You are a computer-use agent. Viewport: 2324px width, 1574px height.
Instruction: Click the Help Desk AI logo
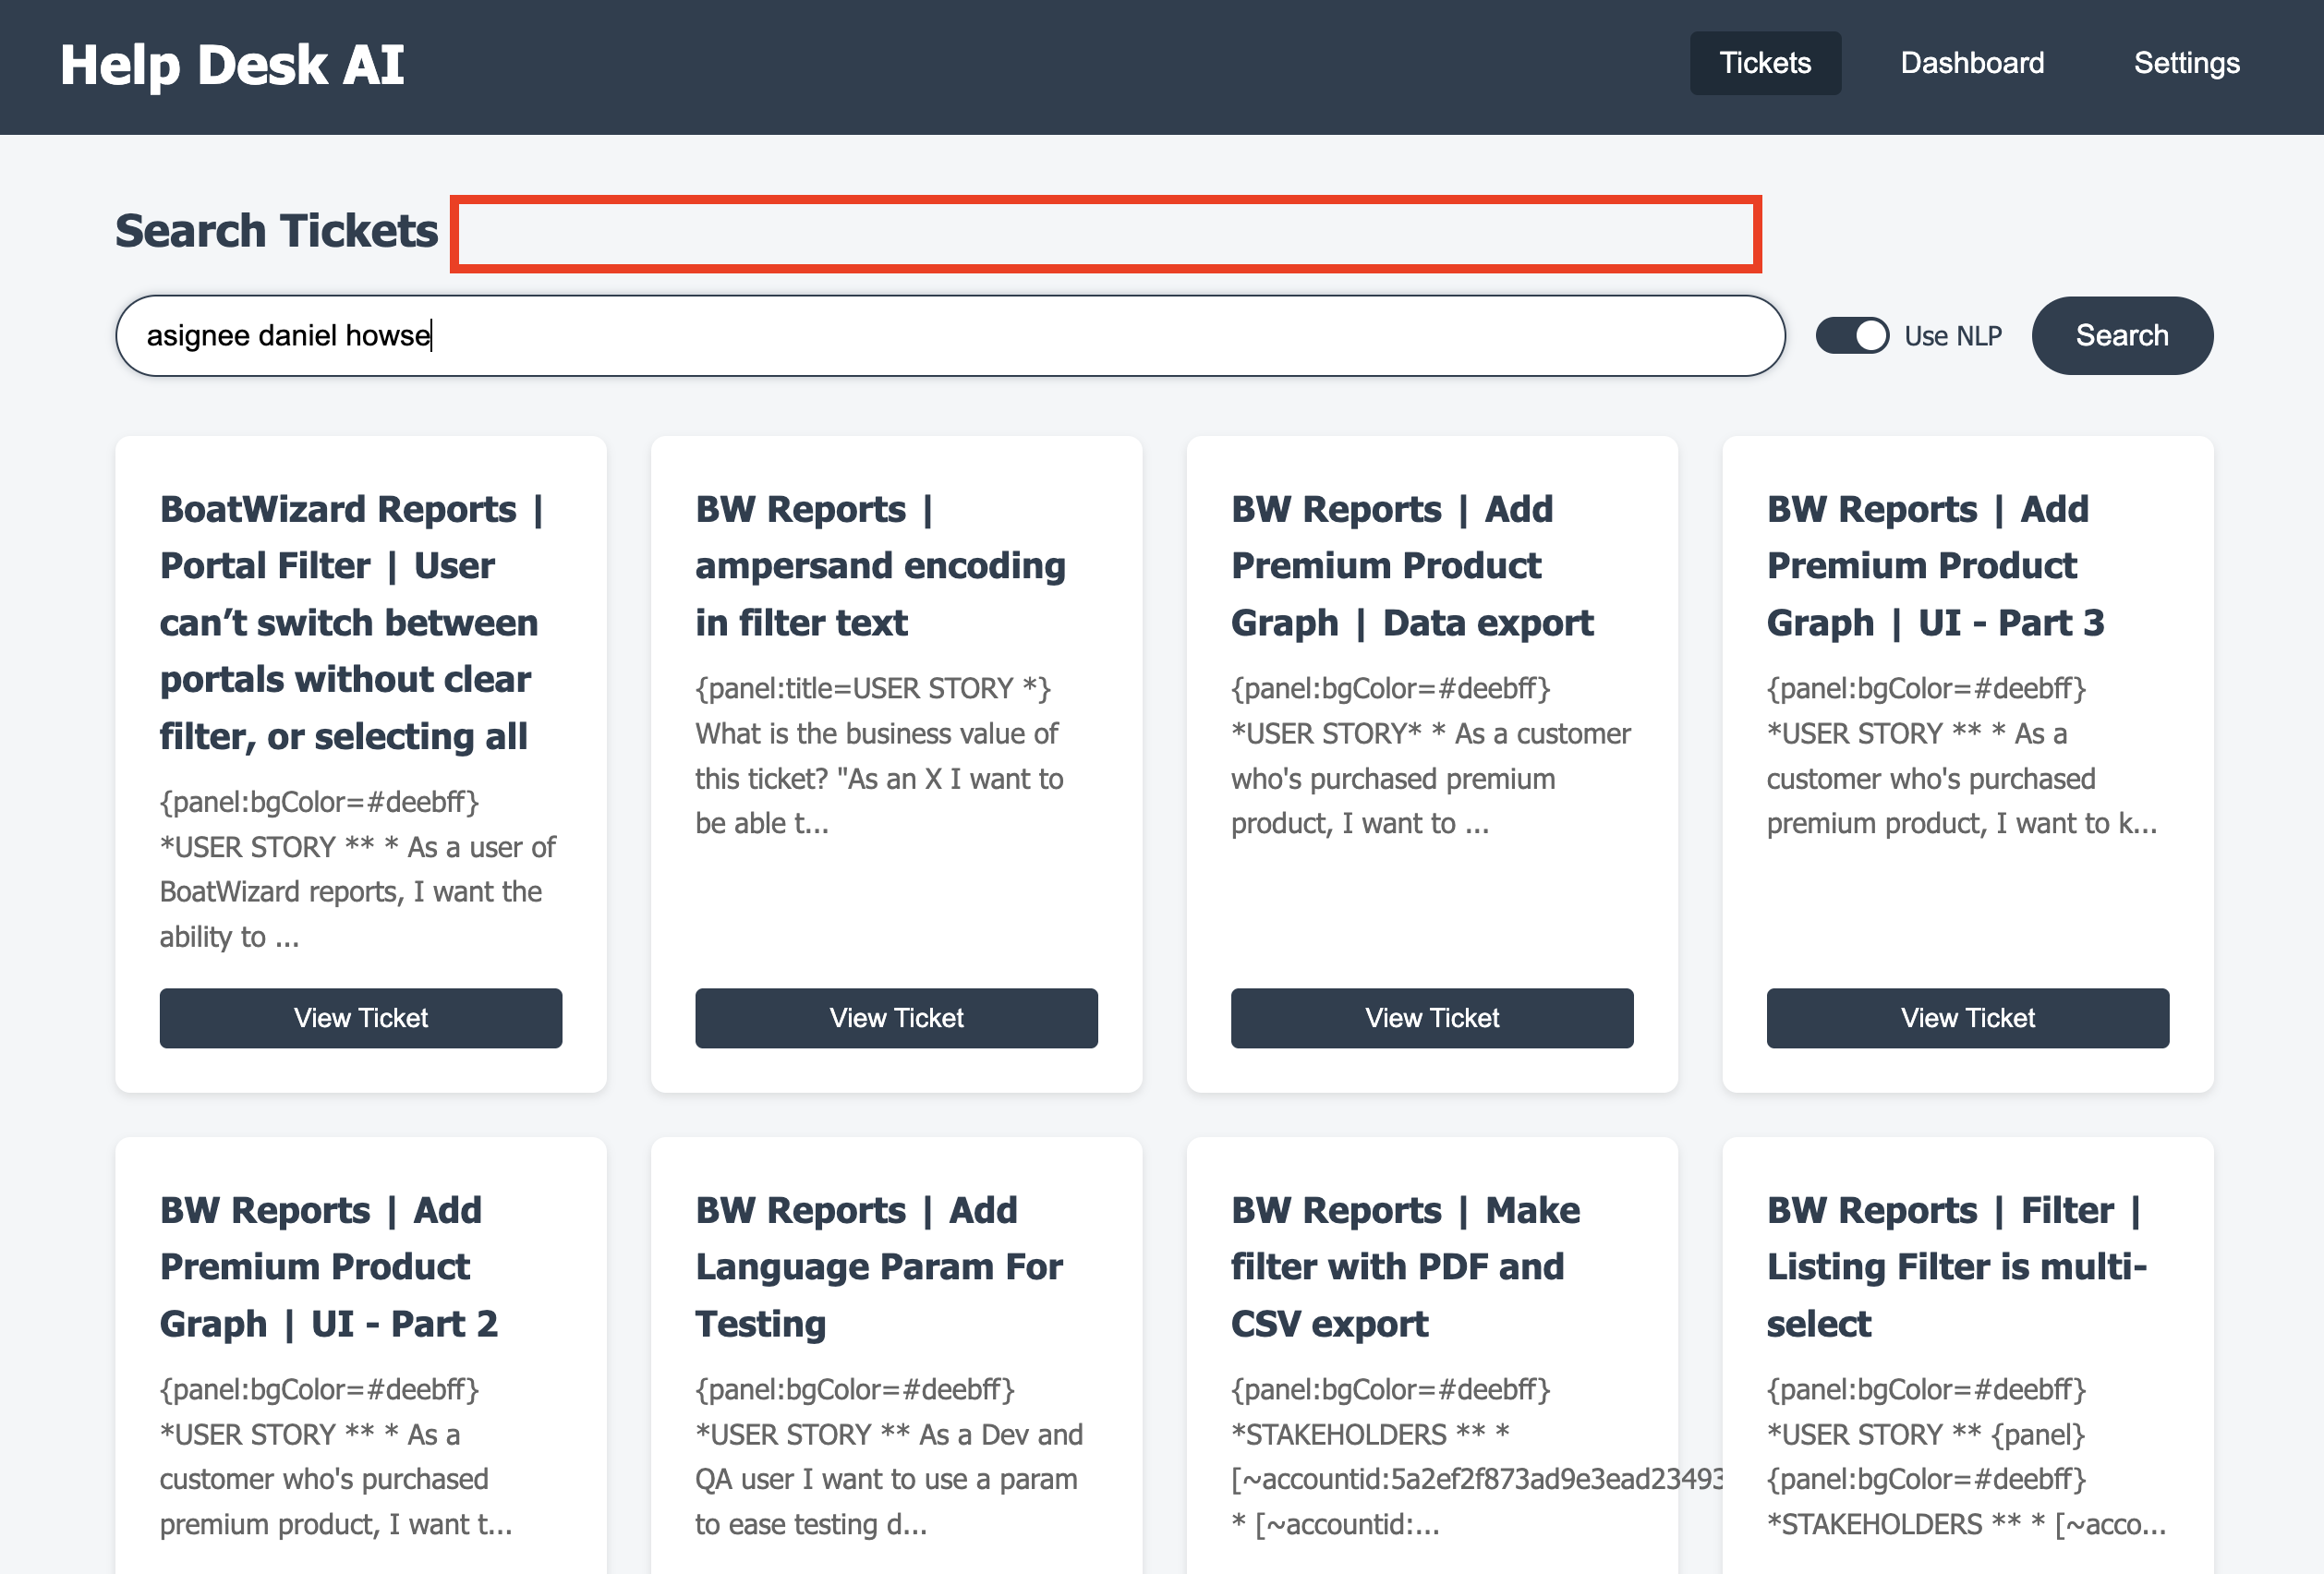(x=232, y=65)
